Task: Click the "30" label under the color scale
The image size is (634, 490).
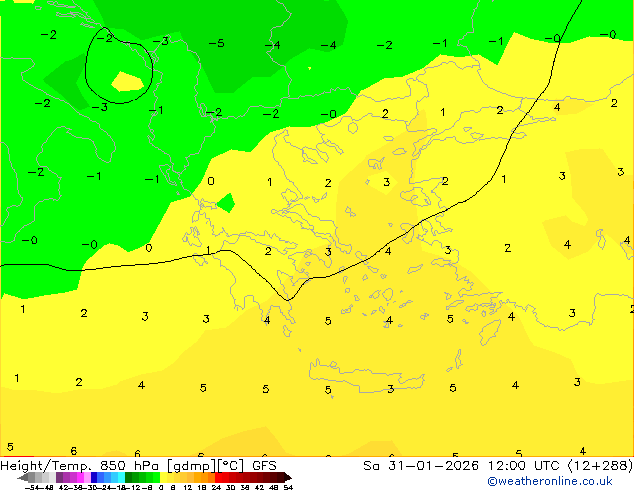Action: (230, 487)
